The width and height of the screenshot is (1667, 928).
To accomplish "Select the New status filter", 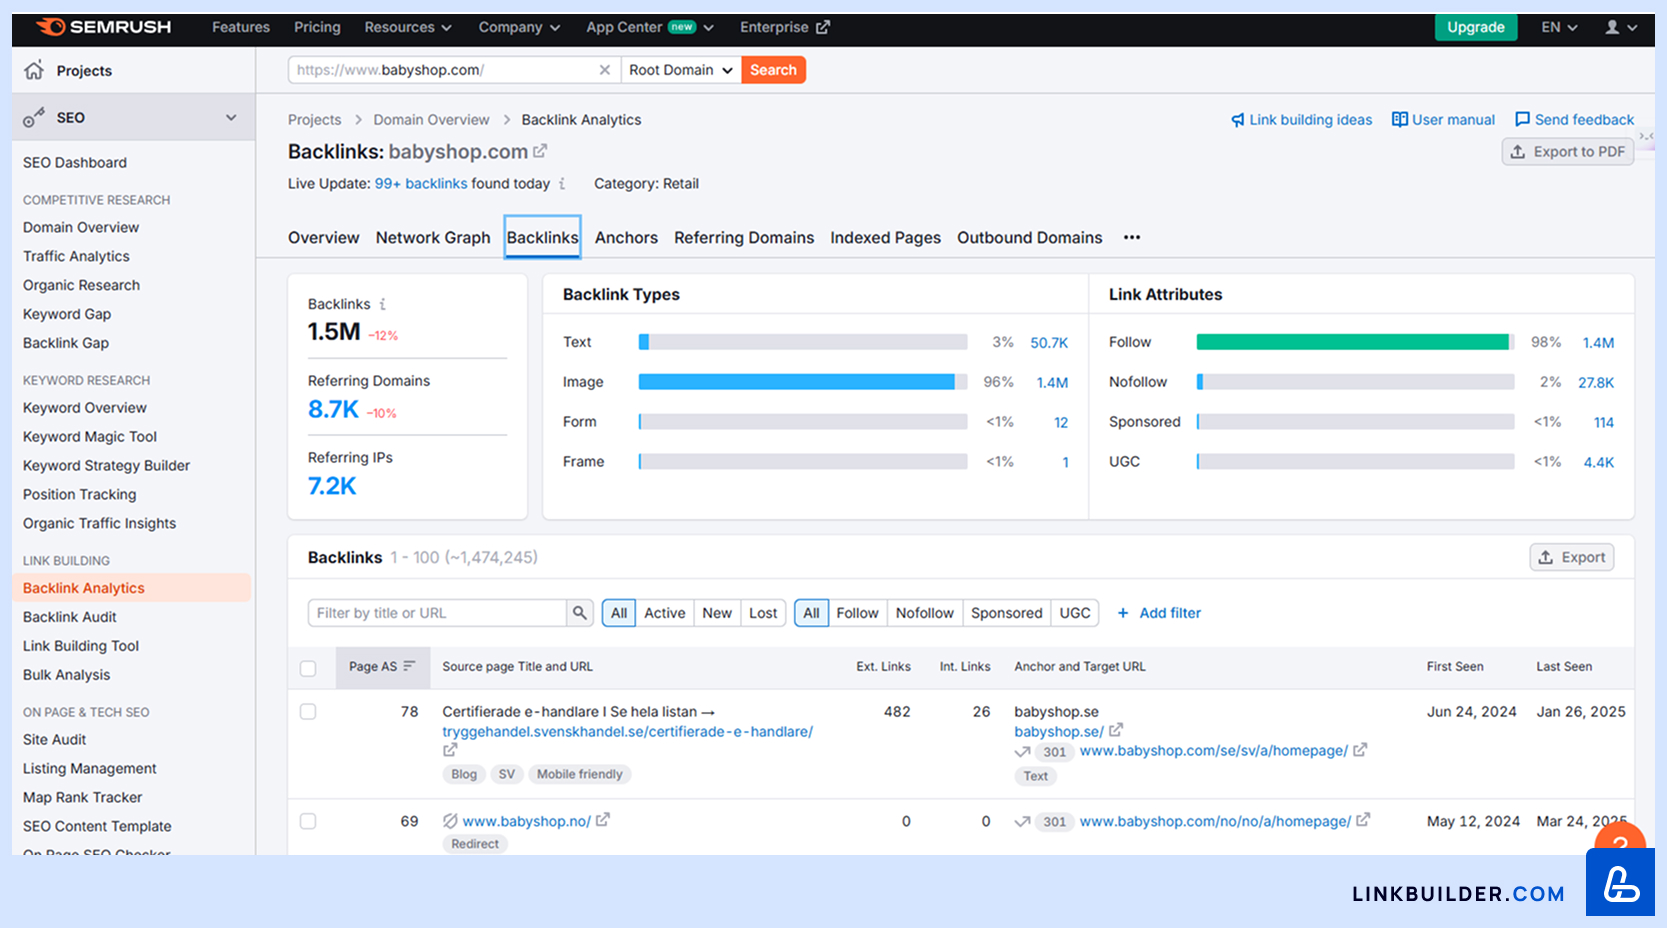I will (x=717, y=613).
